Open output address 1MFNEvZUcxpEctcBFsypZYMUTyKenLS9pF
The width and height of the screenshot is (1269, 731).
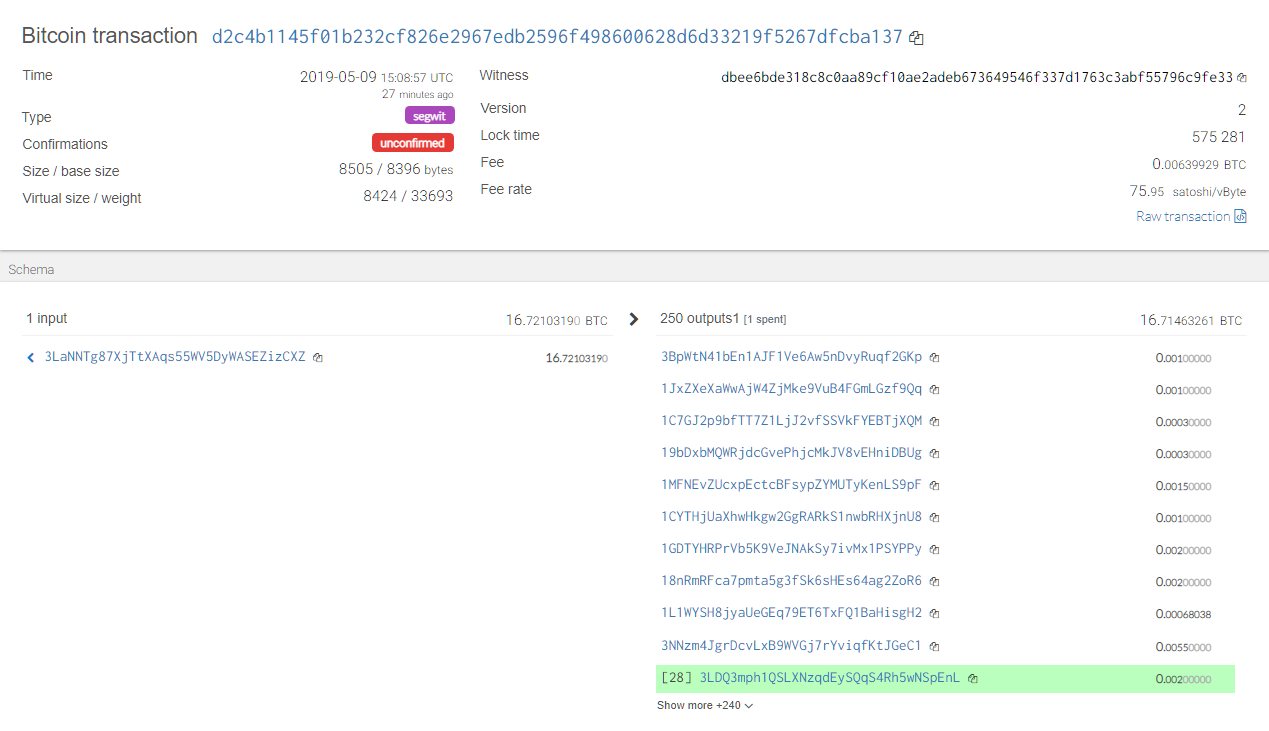791,485
